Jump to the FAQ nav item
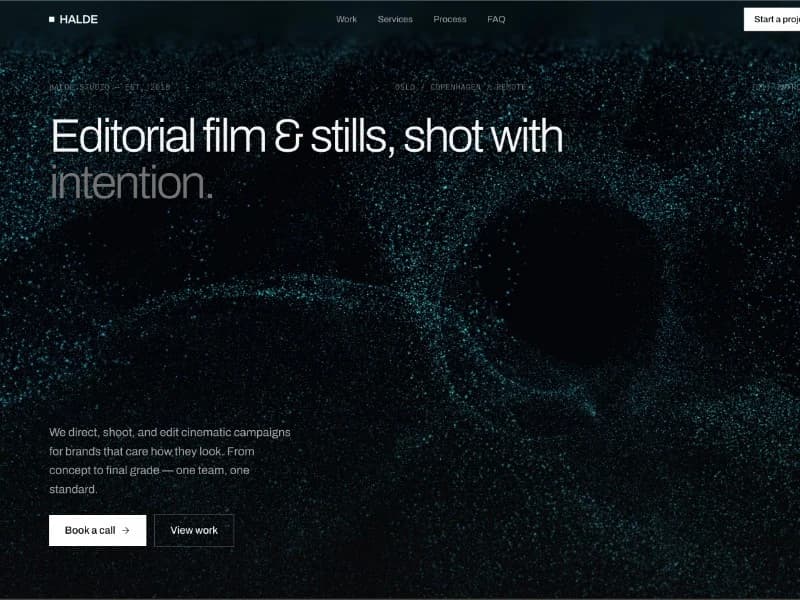Viewport: 800px width, 600px height. click(x=496, y=19)
